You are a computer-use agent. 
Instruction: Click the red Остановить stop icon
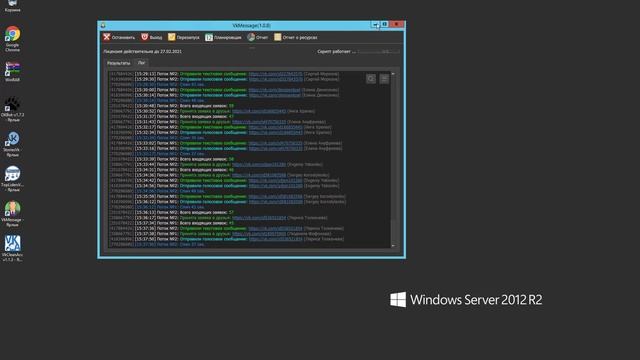(x=107, y=37)
